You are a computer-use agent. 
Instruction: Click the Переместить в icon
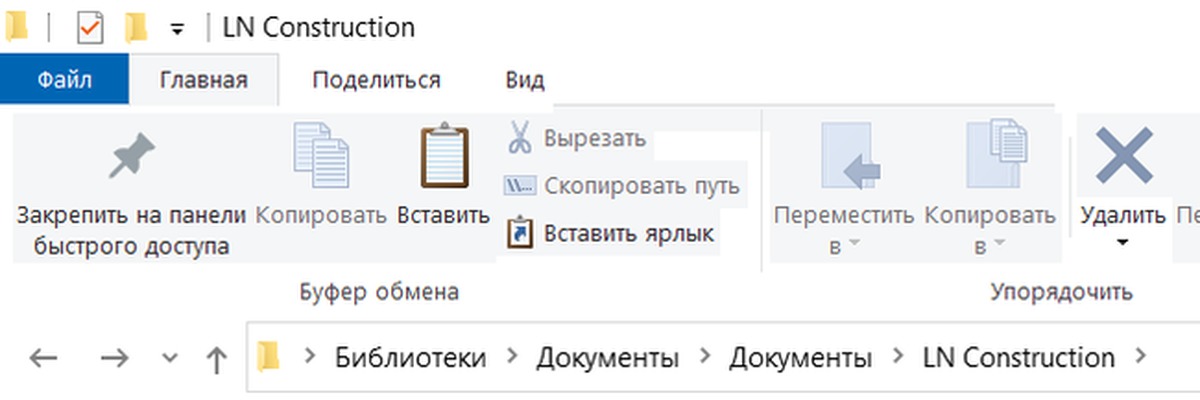(850, 157)
